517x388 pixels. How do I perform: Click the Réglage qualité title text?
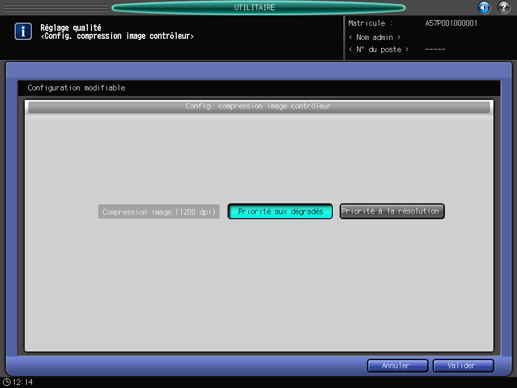pos(71,28)
